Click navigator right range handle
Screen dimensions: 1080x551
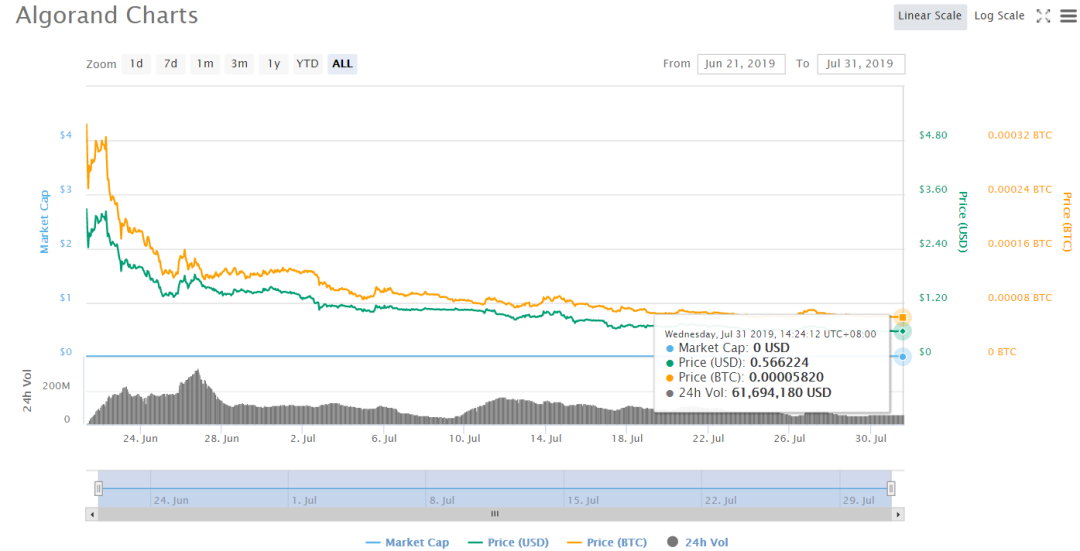[891, 488]
